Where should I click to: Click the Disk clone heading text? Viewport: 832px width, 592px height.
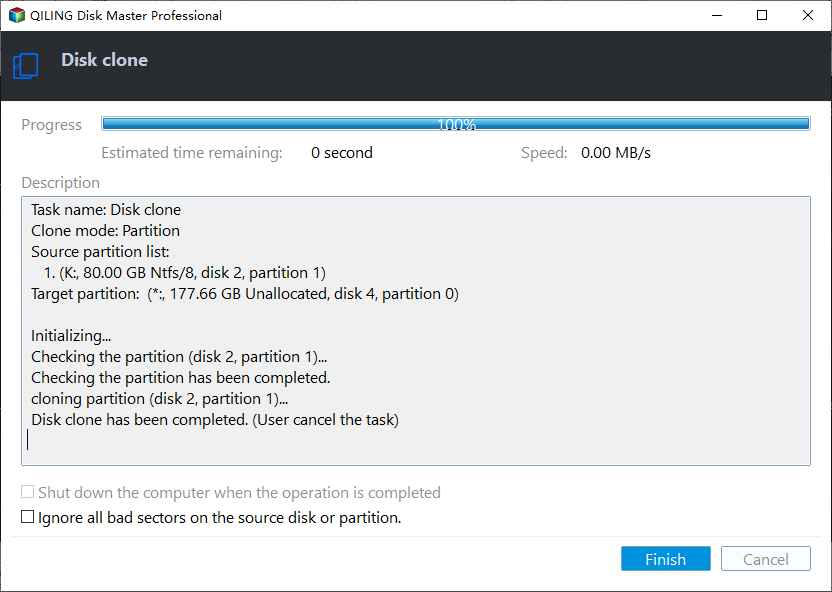point(105,60)
